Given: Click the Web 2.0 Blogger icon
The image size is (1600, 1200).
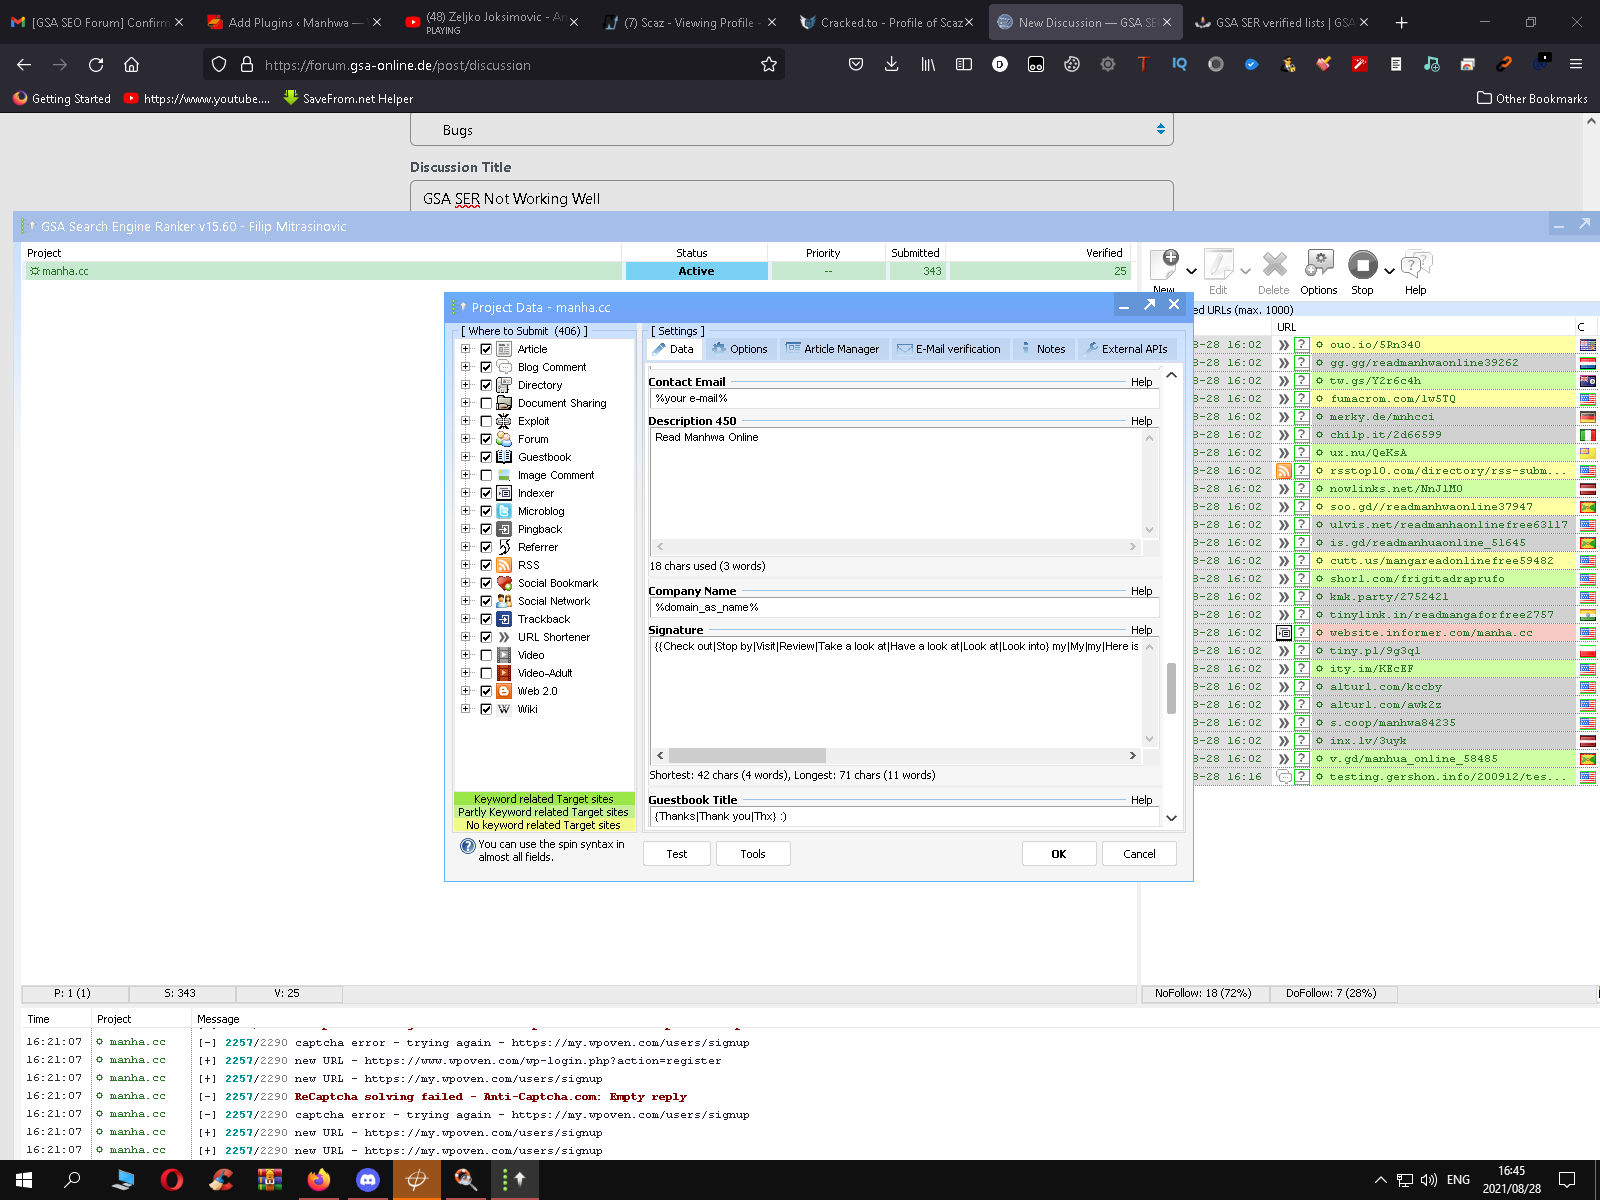Looking at the screenshot, I should point(505,691).
